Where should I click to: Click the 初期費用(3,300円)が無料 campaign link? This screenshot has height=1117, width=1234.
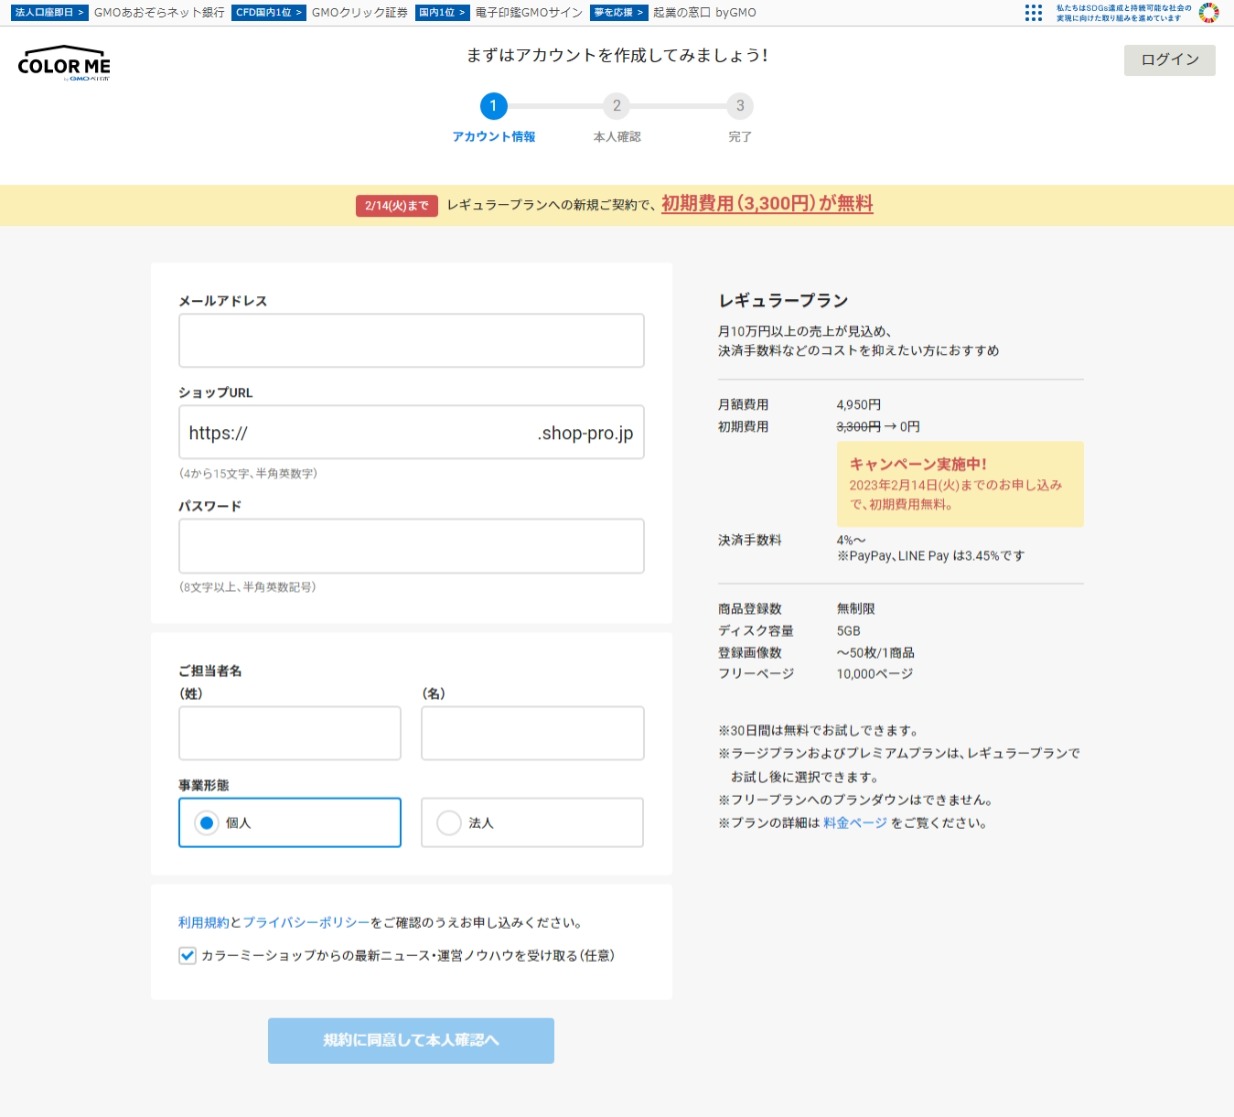pos(766,204)
